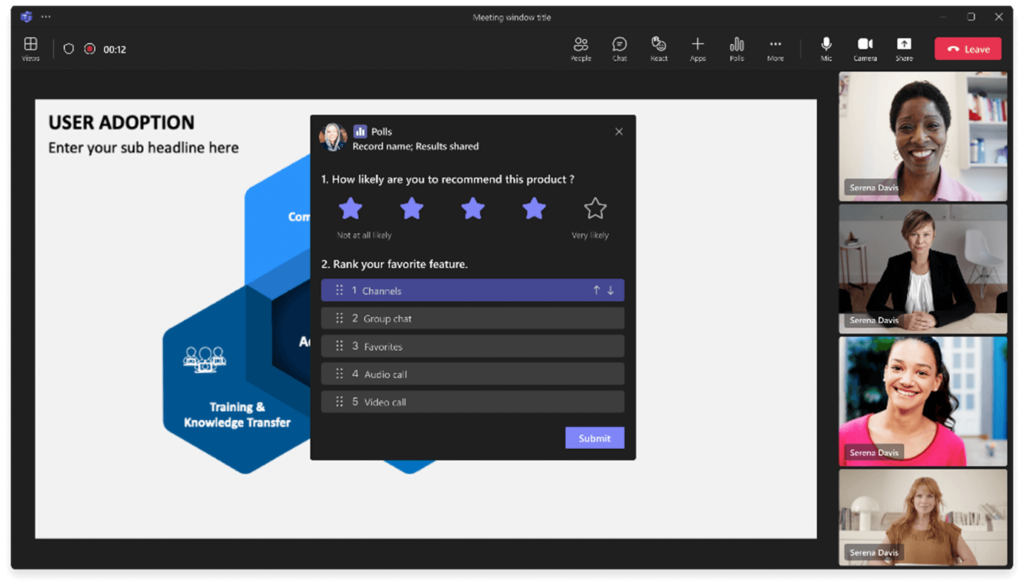Rate one star, Not at all likely
This screenshot has width=1024, height=586.
[351, 209]
